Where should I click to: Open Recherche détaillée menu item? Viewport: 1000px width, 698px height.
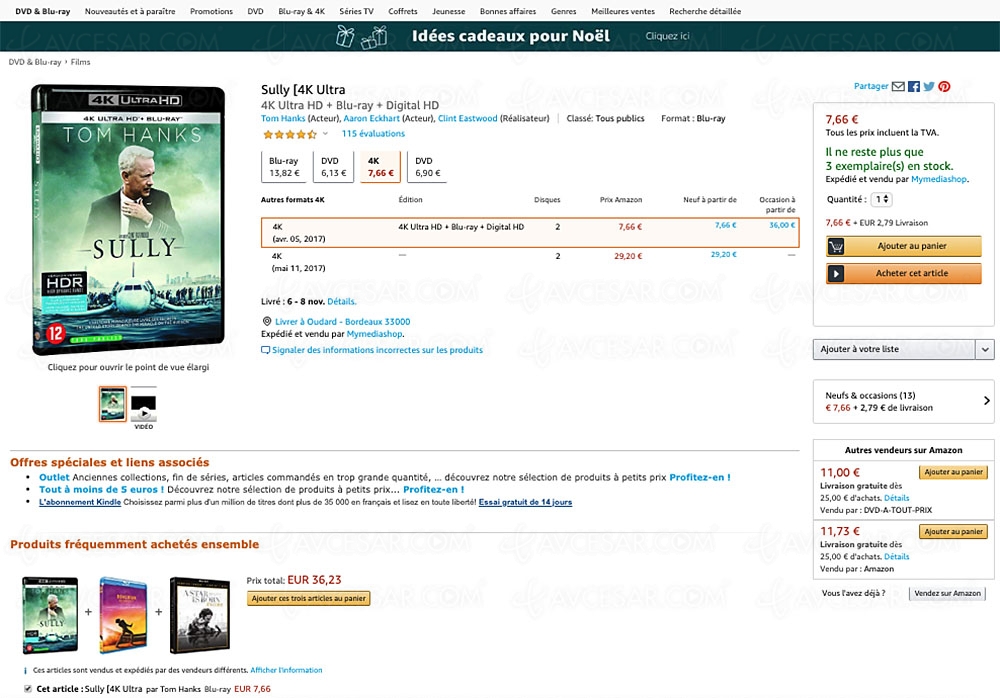coord(705,11)
